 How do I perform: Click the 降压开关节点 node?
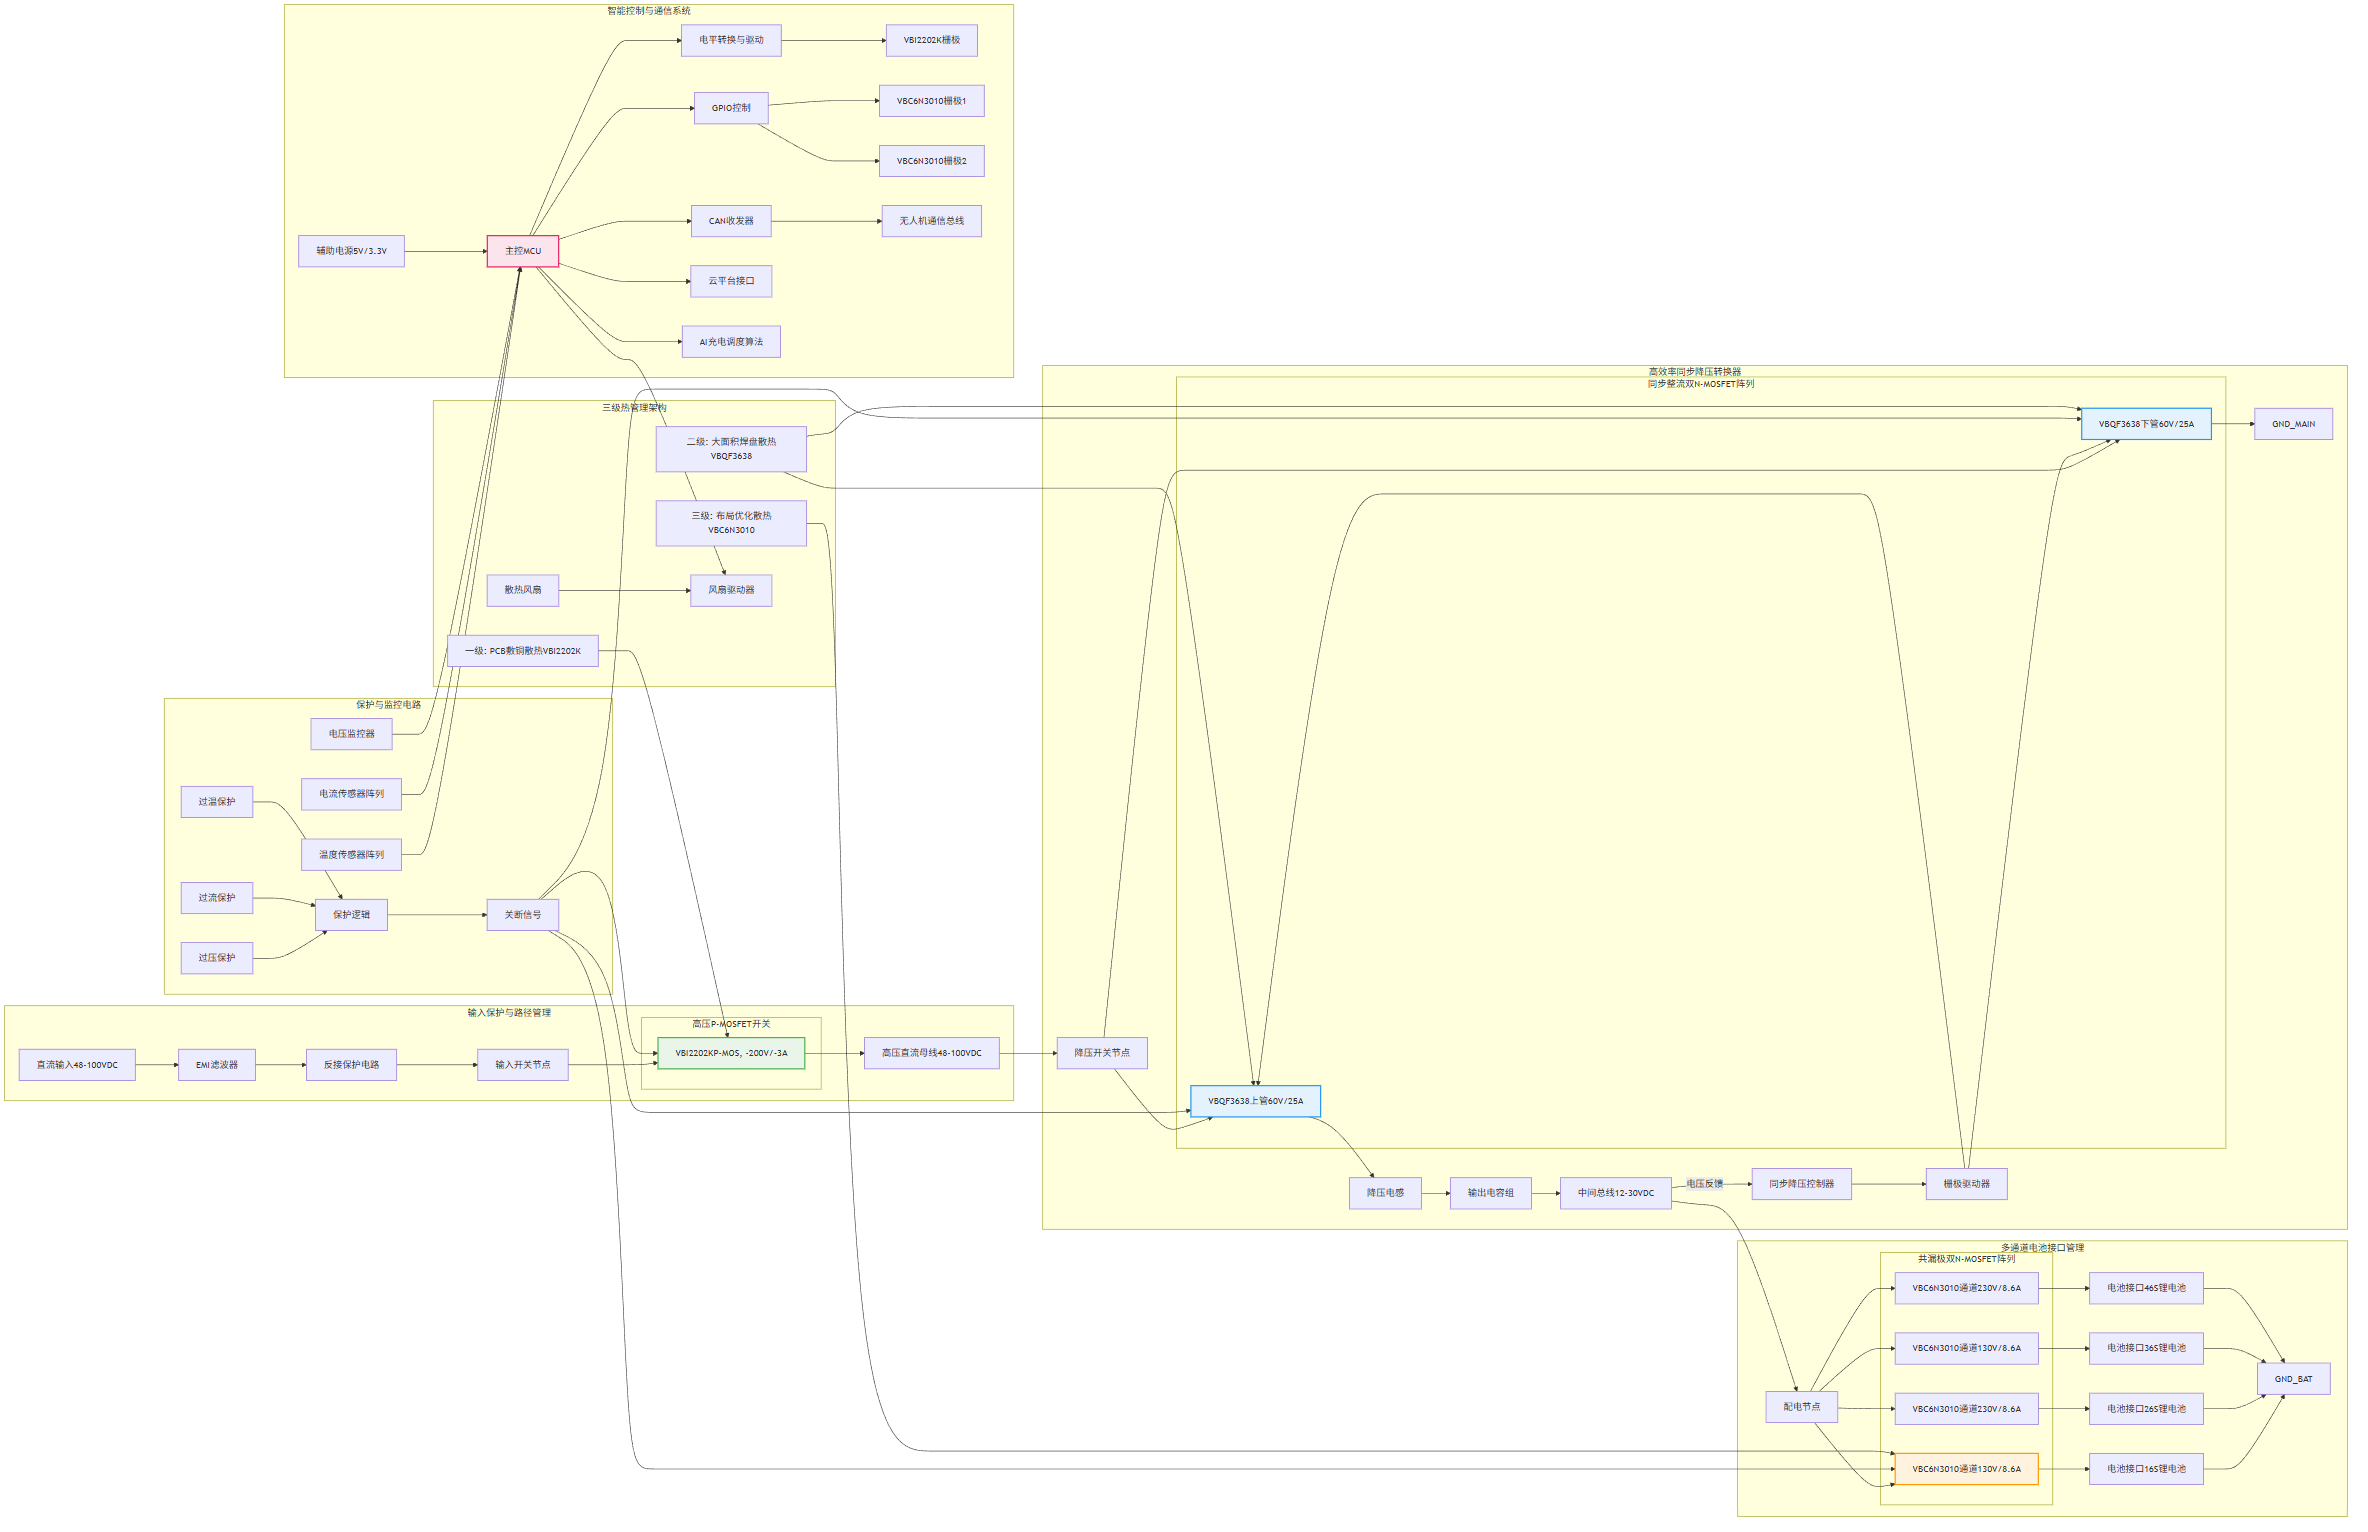click(1102, 1053)
